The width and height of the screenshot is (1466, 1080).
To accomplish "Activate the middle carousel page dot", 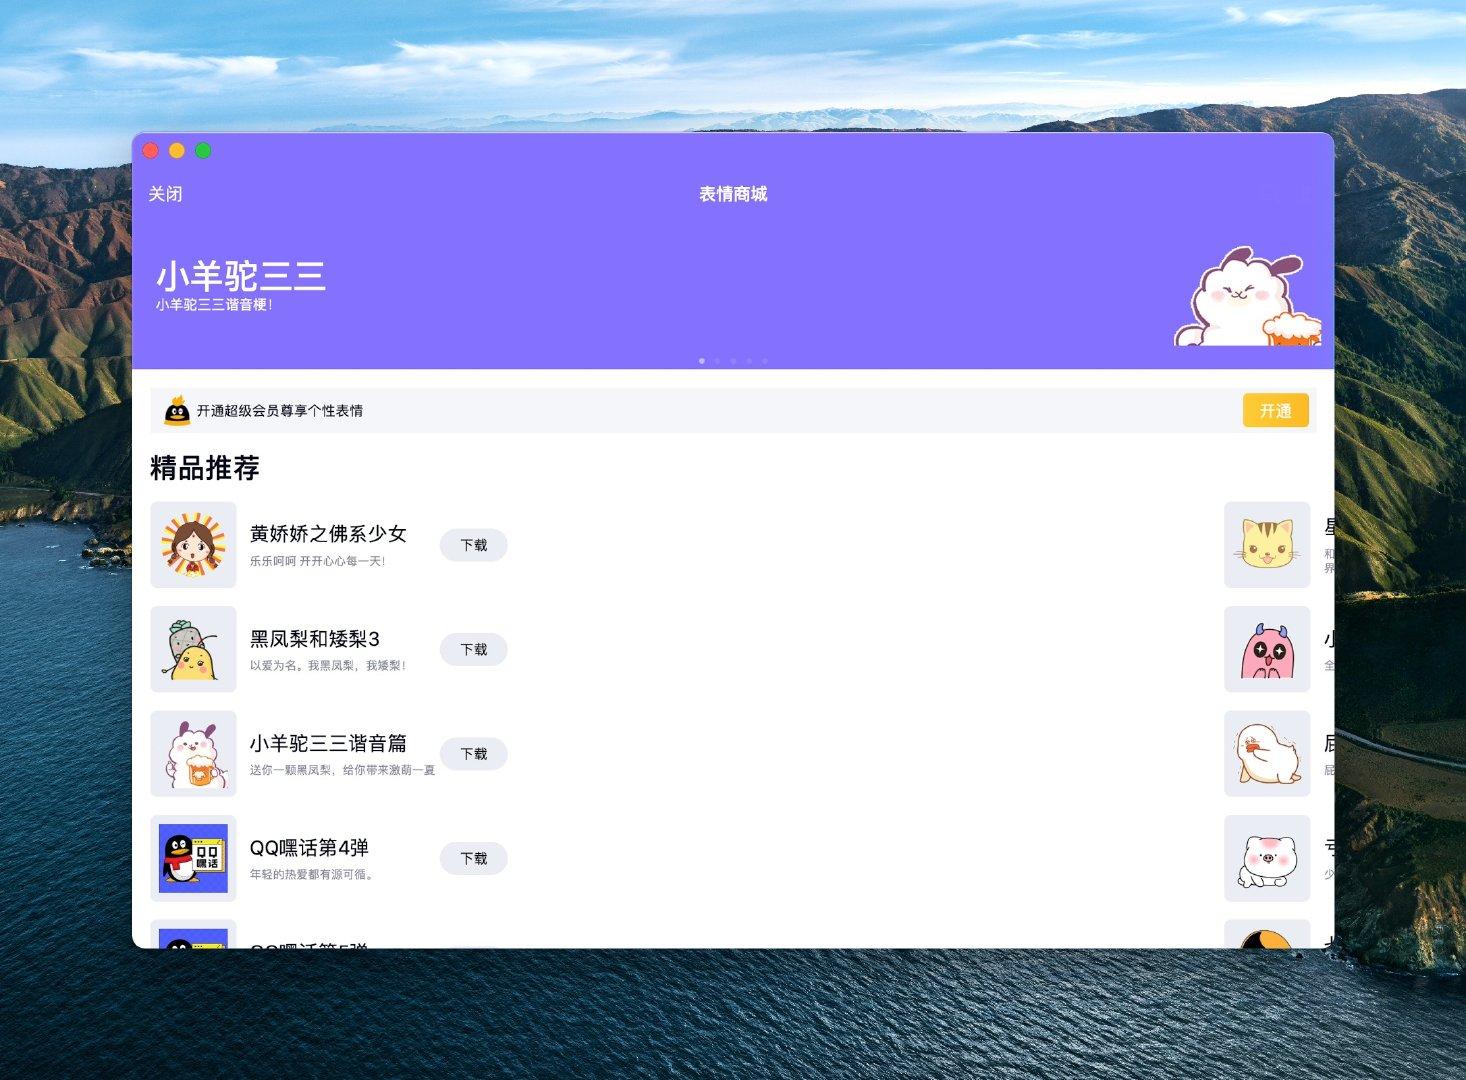I will tap(733, 361).
